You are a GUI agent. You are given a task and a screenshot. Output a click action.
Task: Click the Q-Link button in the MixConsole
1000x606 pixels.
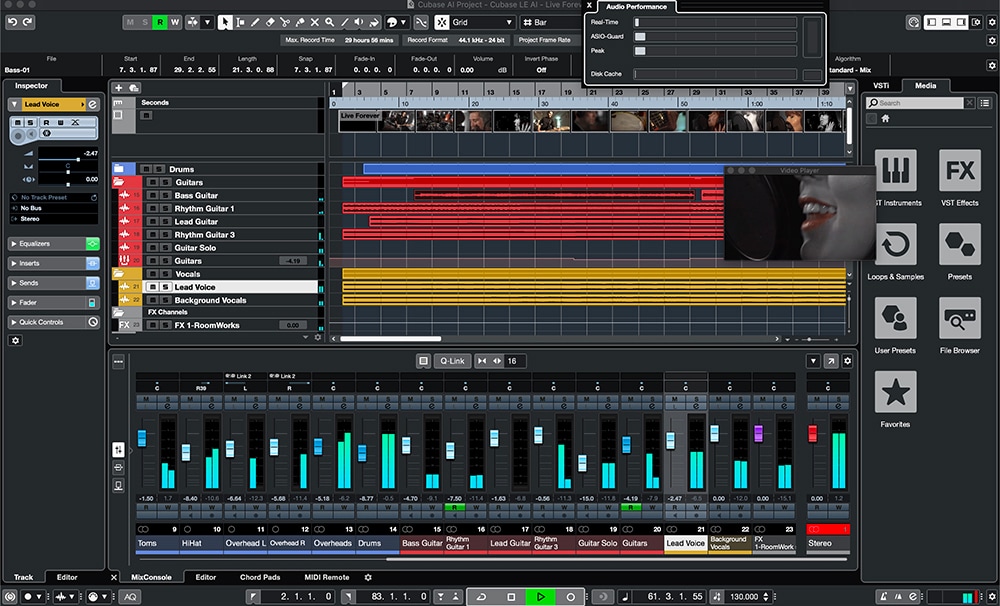click(x=452, y=361)
